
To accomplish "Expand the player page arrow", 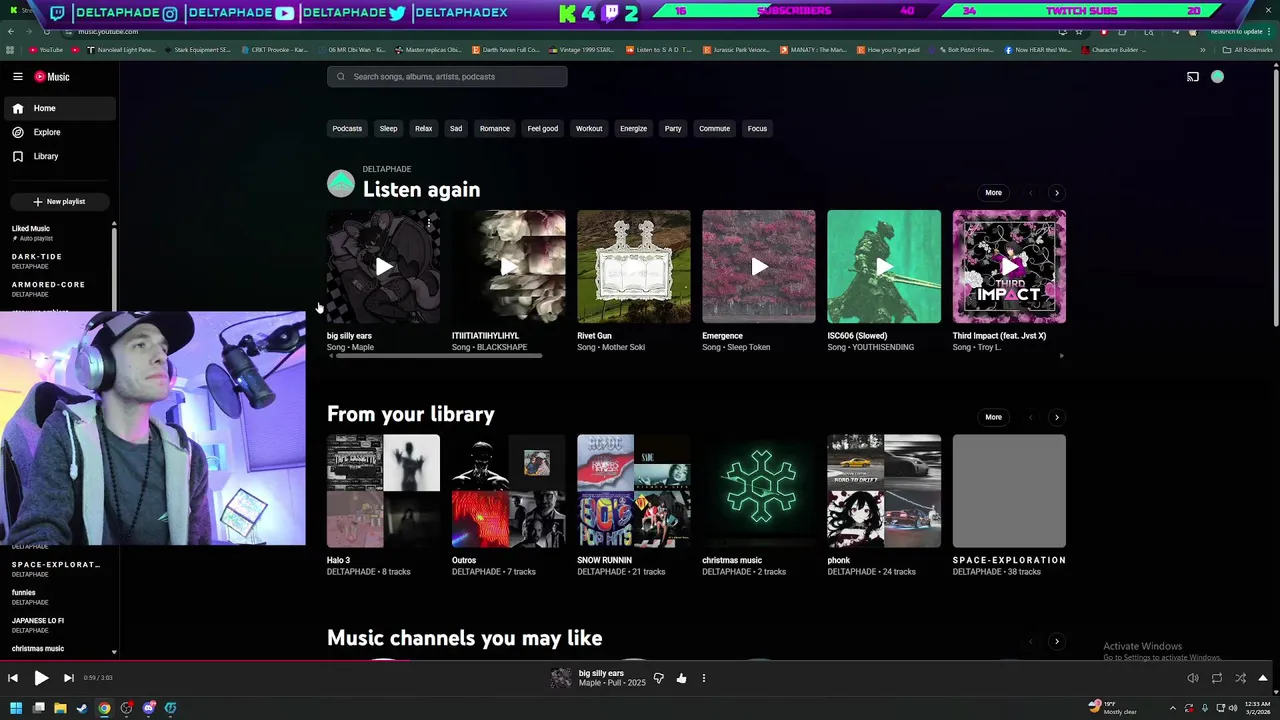I will pos(1263,678).
